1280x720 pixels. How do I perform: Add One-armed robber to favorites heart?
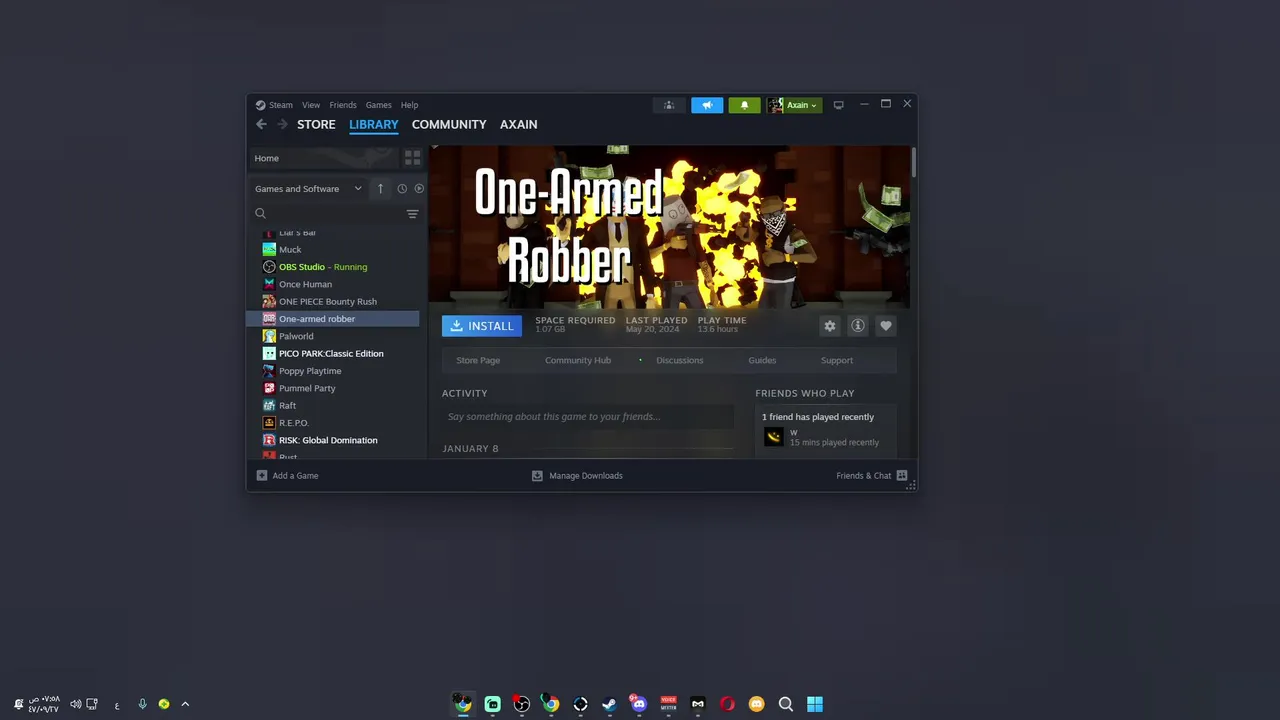coord(886,326)
